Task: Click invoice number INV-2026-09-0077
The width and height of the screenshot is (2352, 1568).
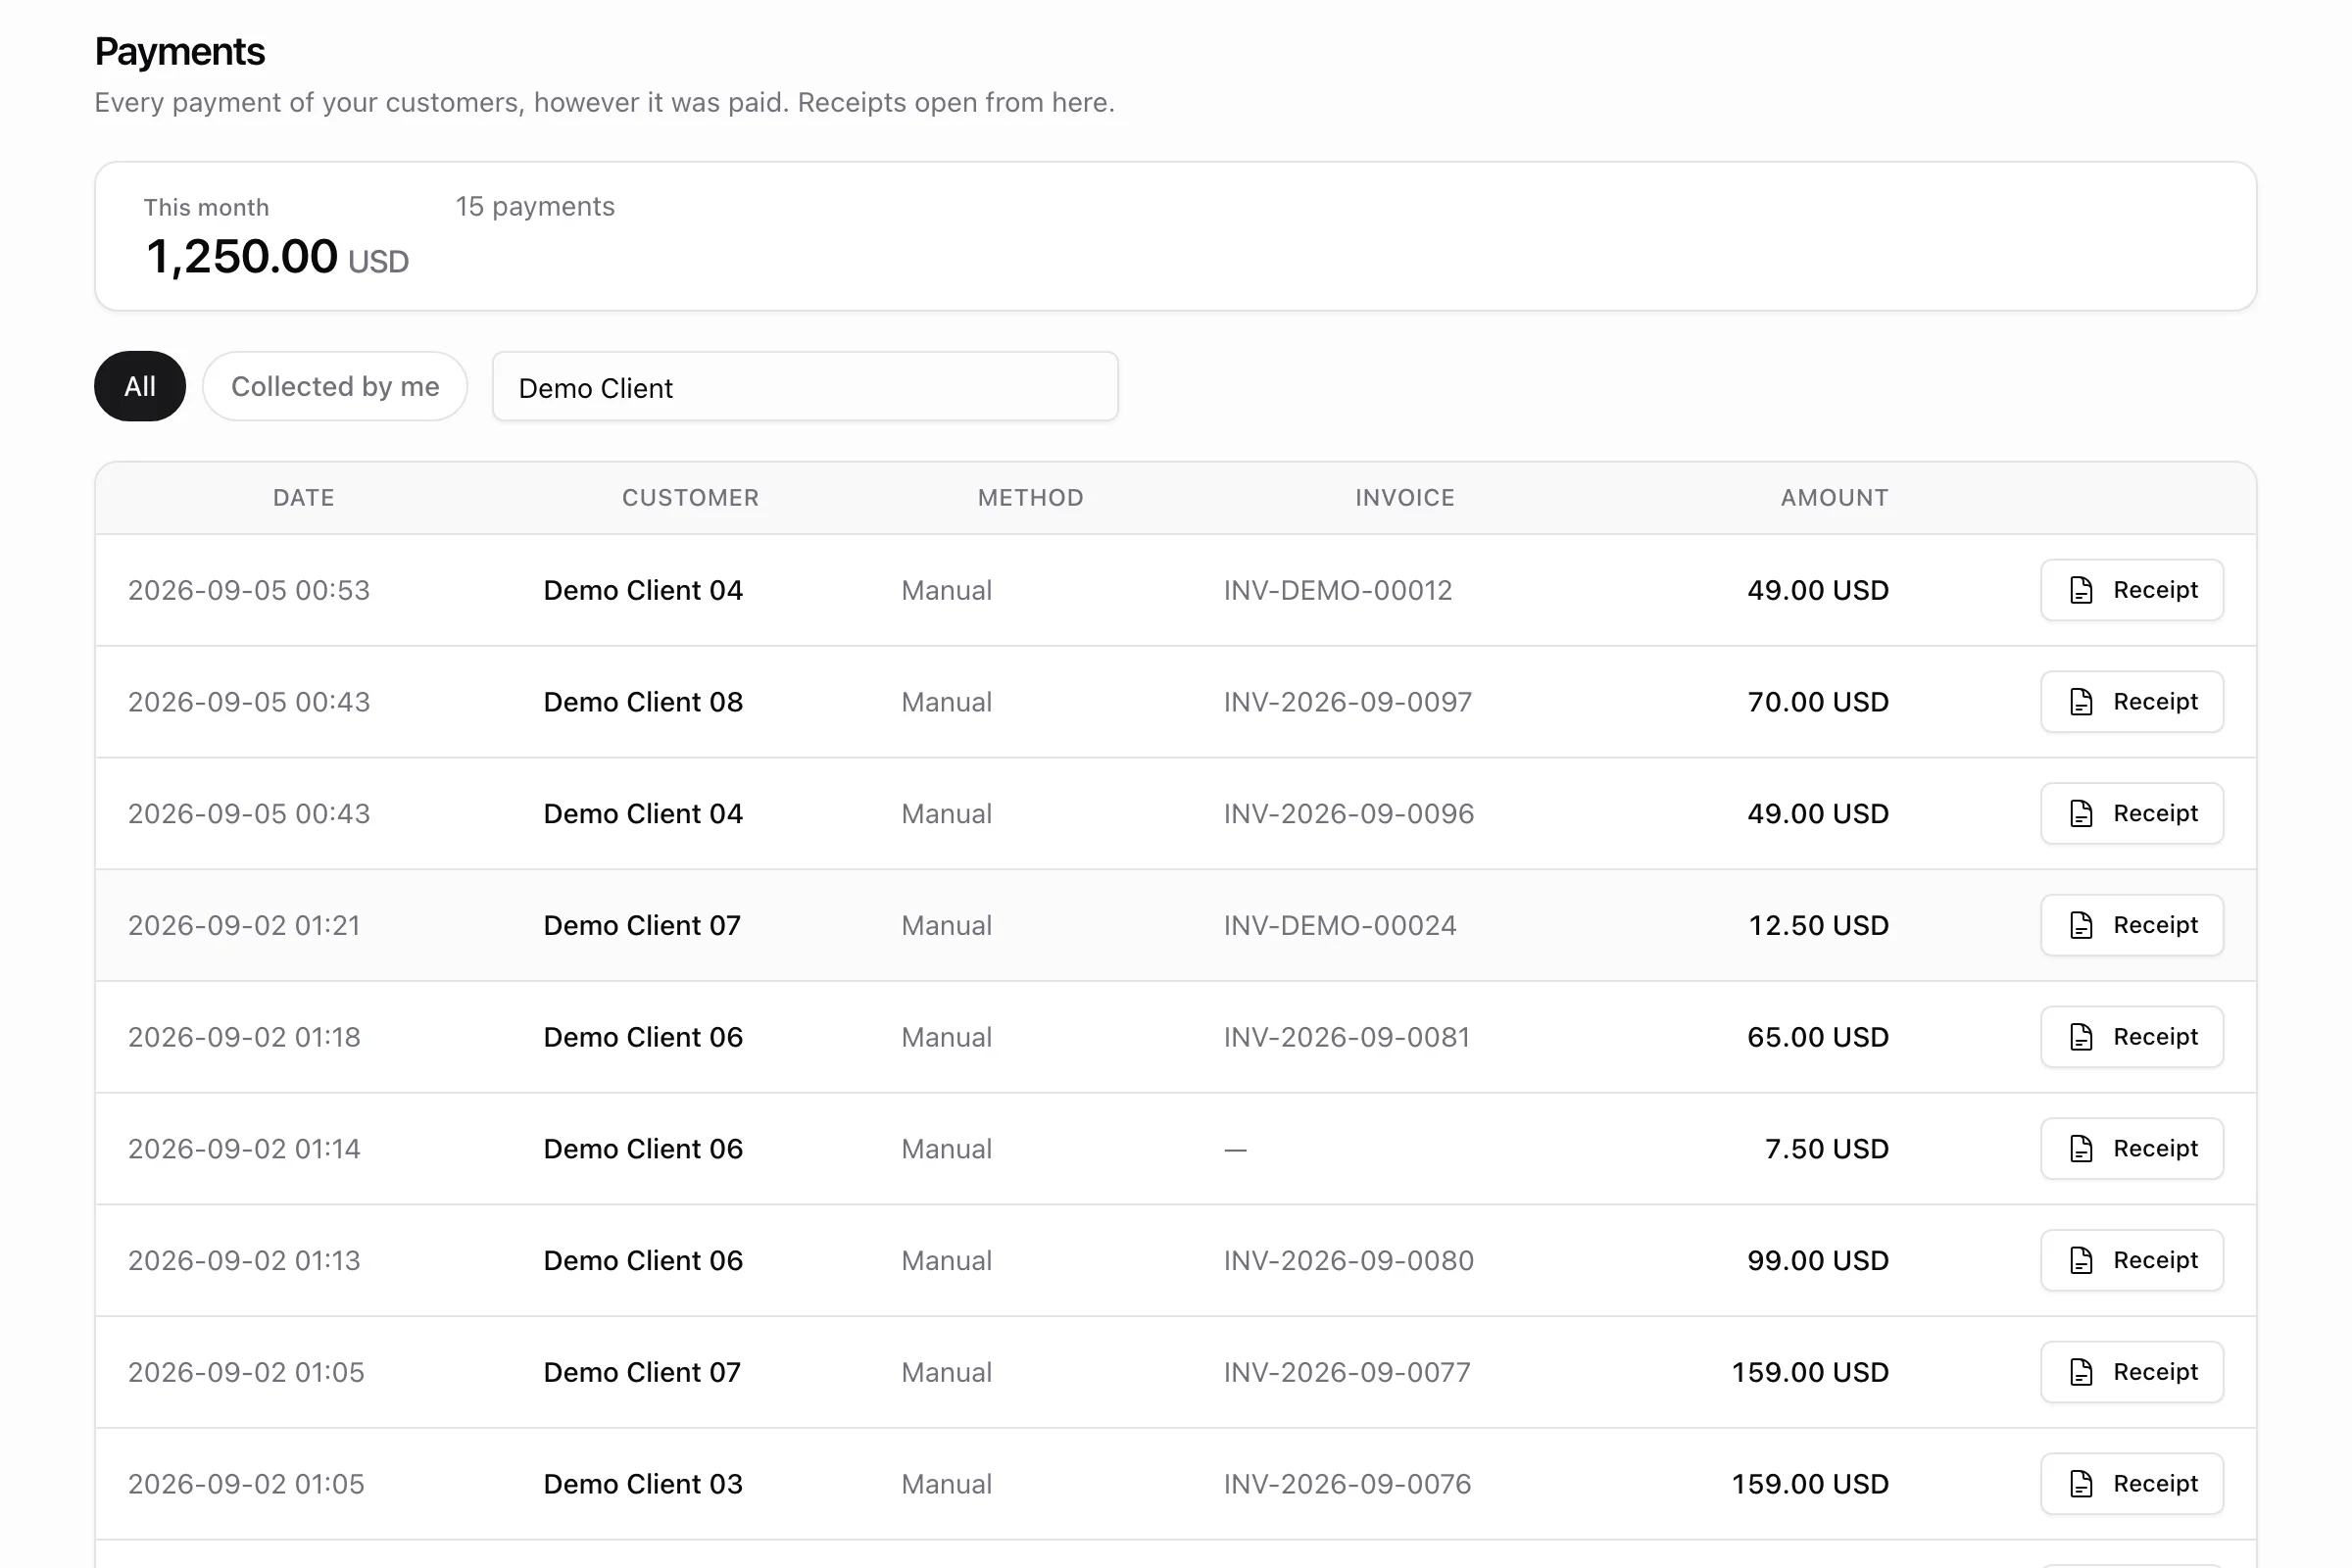Action: (x=1347, y=1372)
